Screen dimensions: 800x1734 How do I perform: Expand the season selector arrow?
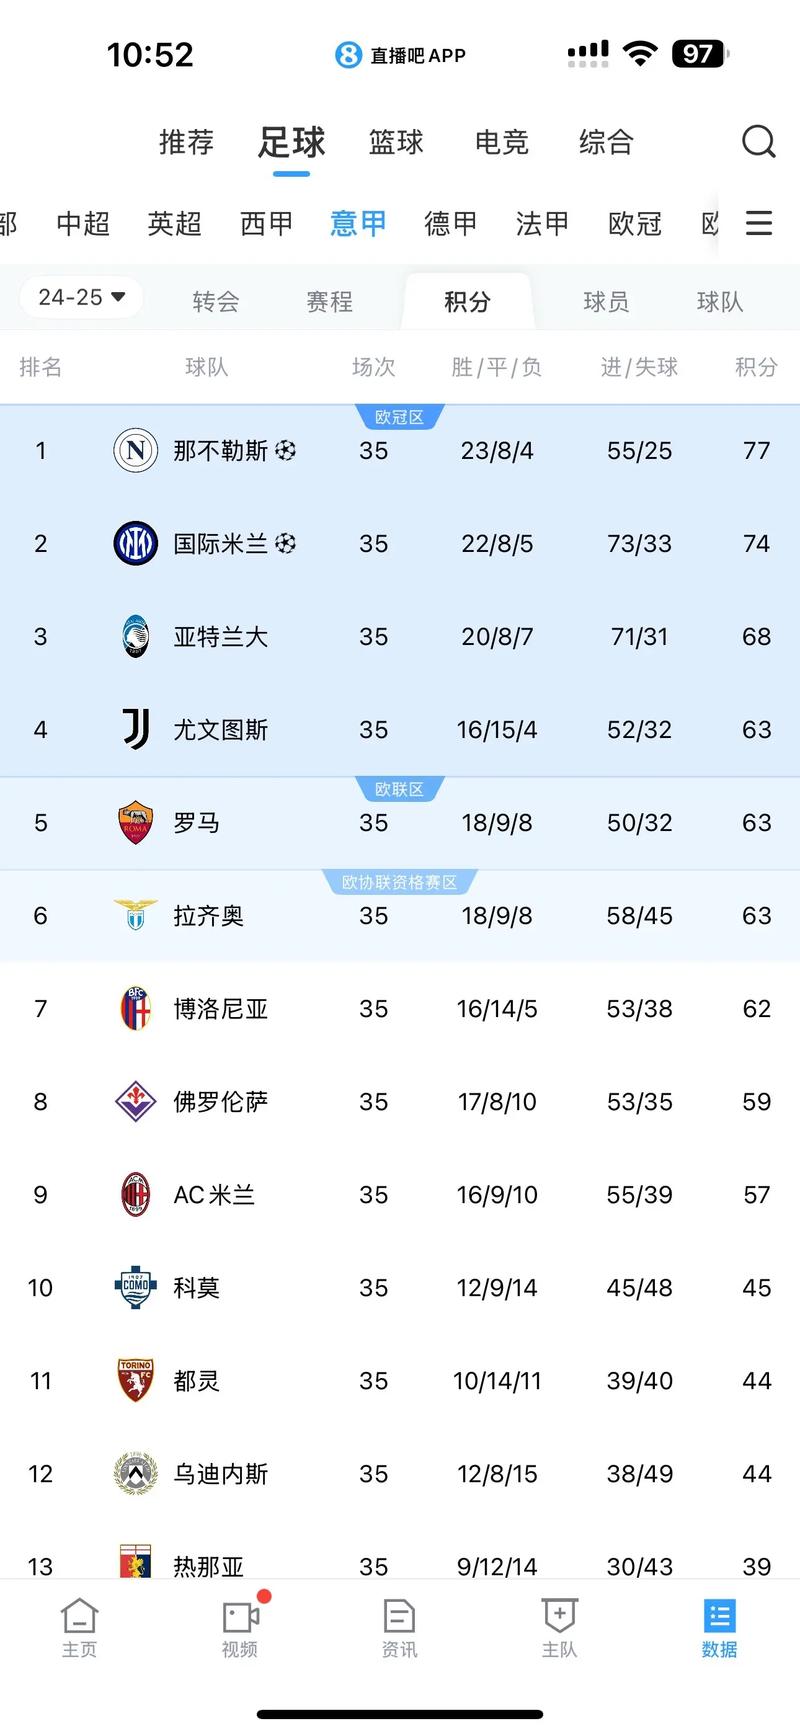(x=117, y=296)
